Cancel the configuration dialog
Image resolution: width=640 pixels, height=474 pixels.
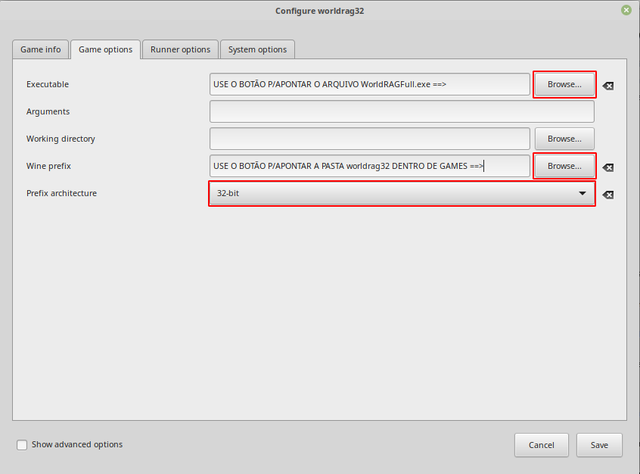point(541,445)
